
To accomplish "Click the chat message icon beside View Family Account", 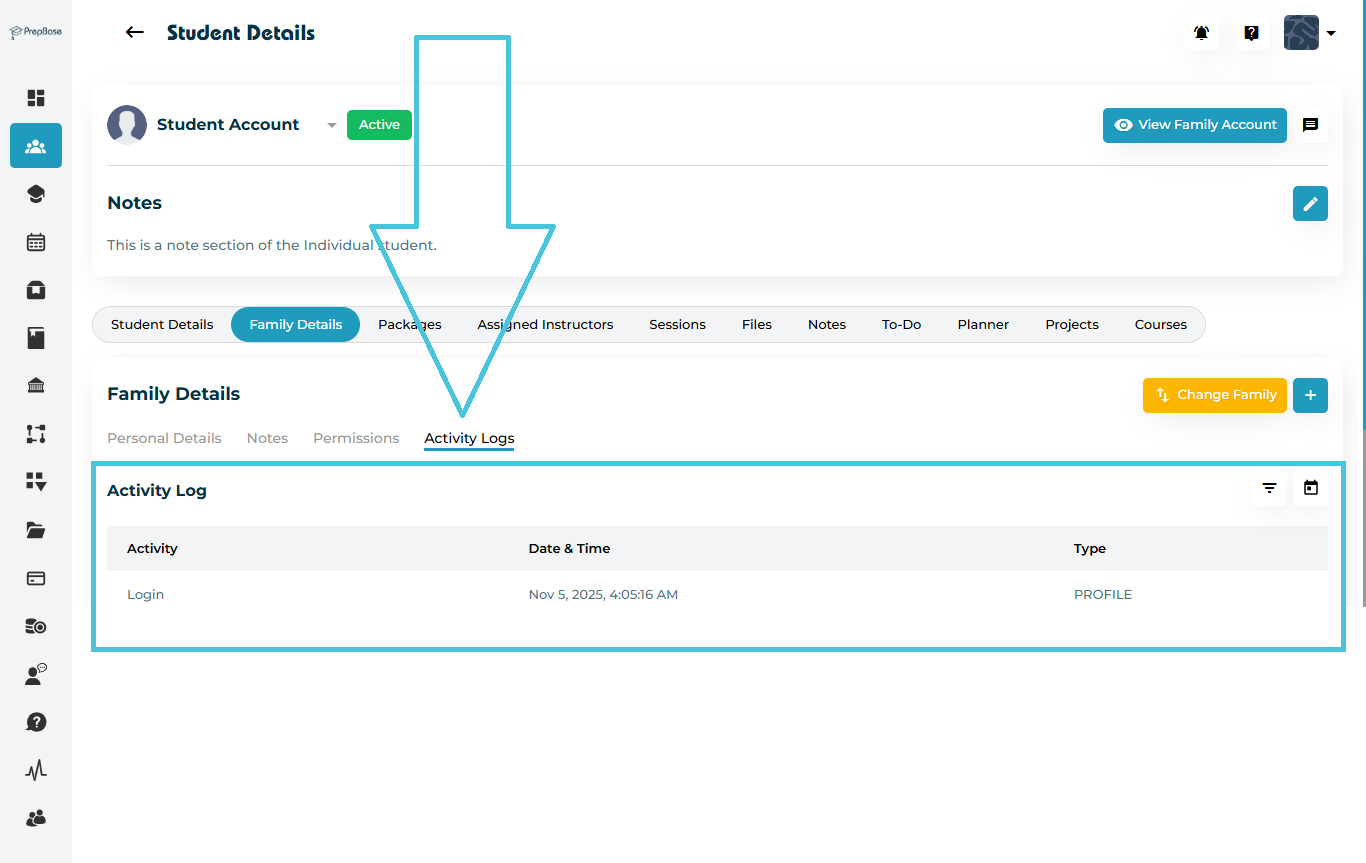I will tap(1310, 125).
